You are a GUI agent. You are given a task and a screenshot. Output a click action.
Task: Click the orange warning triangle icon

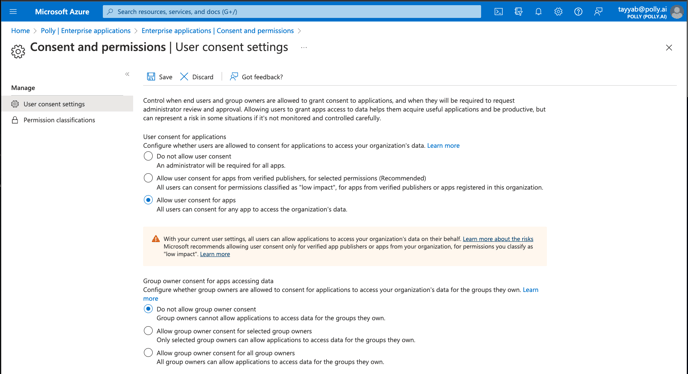coord(156,239)
